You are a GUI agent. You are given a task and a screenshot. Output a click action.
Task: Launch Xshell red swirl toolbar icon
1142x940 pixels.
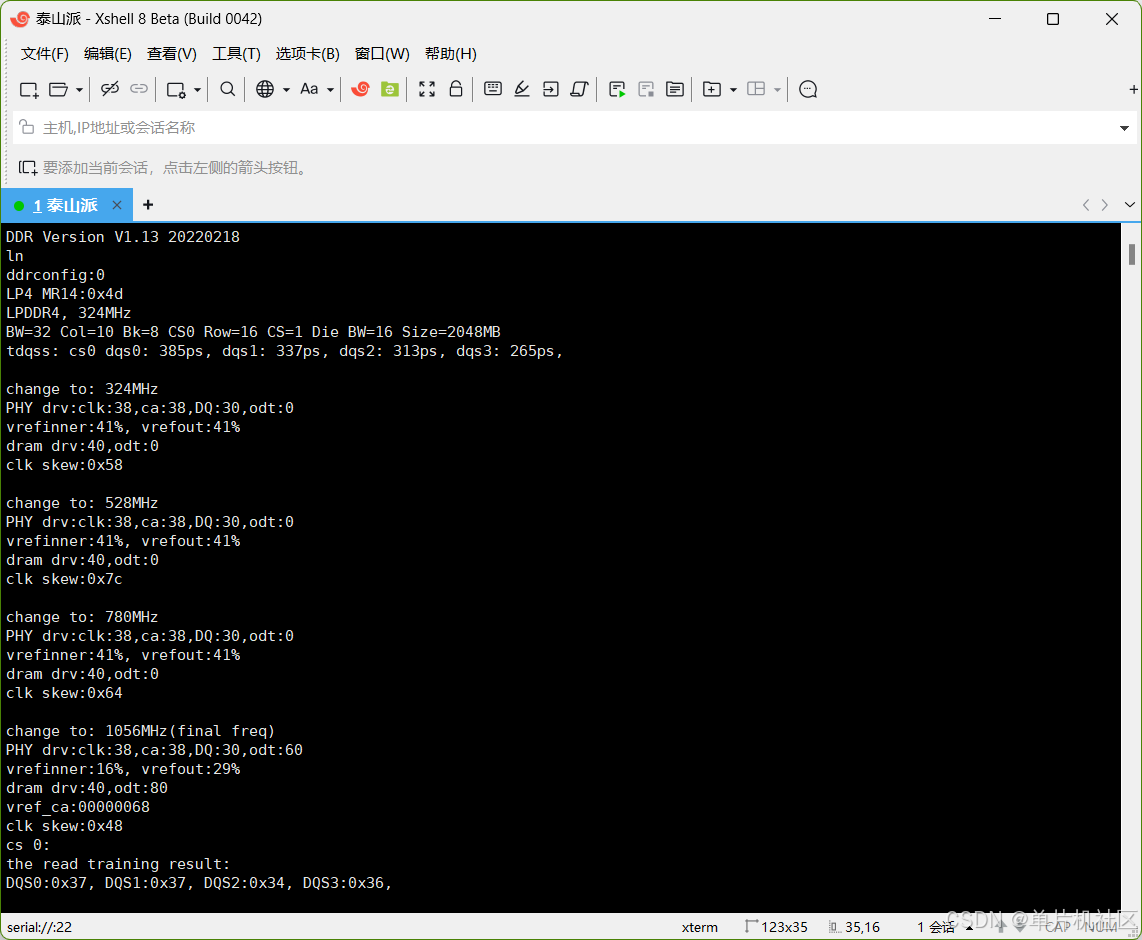(x=361, y=89)
